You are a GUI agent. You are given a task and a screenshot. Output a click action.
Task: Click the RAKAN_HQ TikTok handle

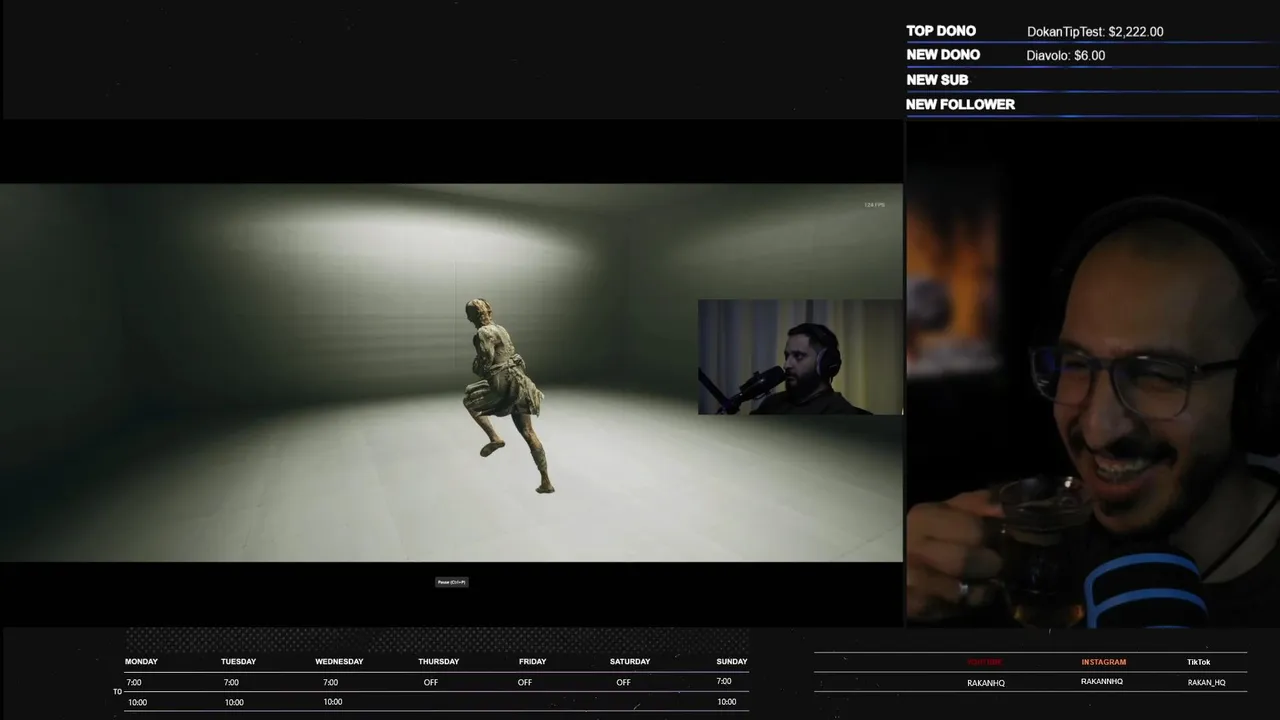1206,683
